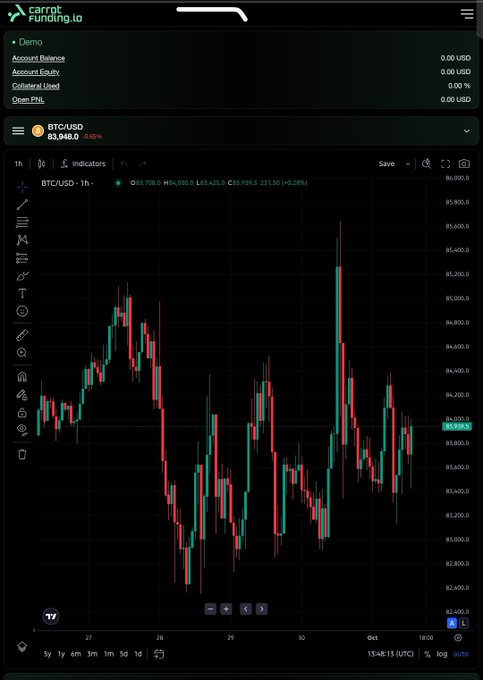
Task: Click the BTC/USD - 1h chart legend title
Action: tap(67, 183)
